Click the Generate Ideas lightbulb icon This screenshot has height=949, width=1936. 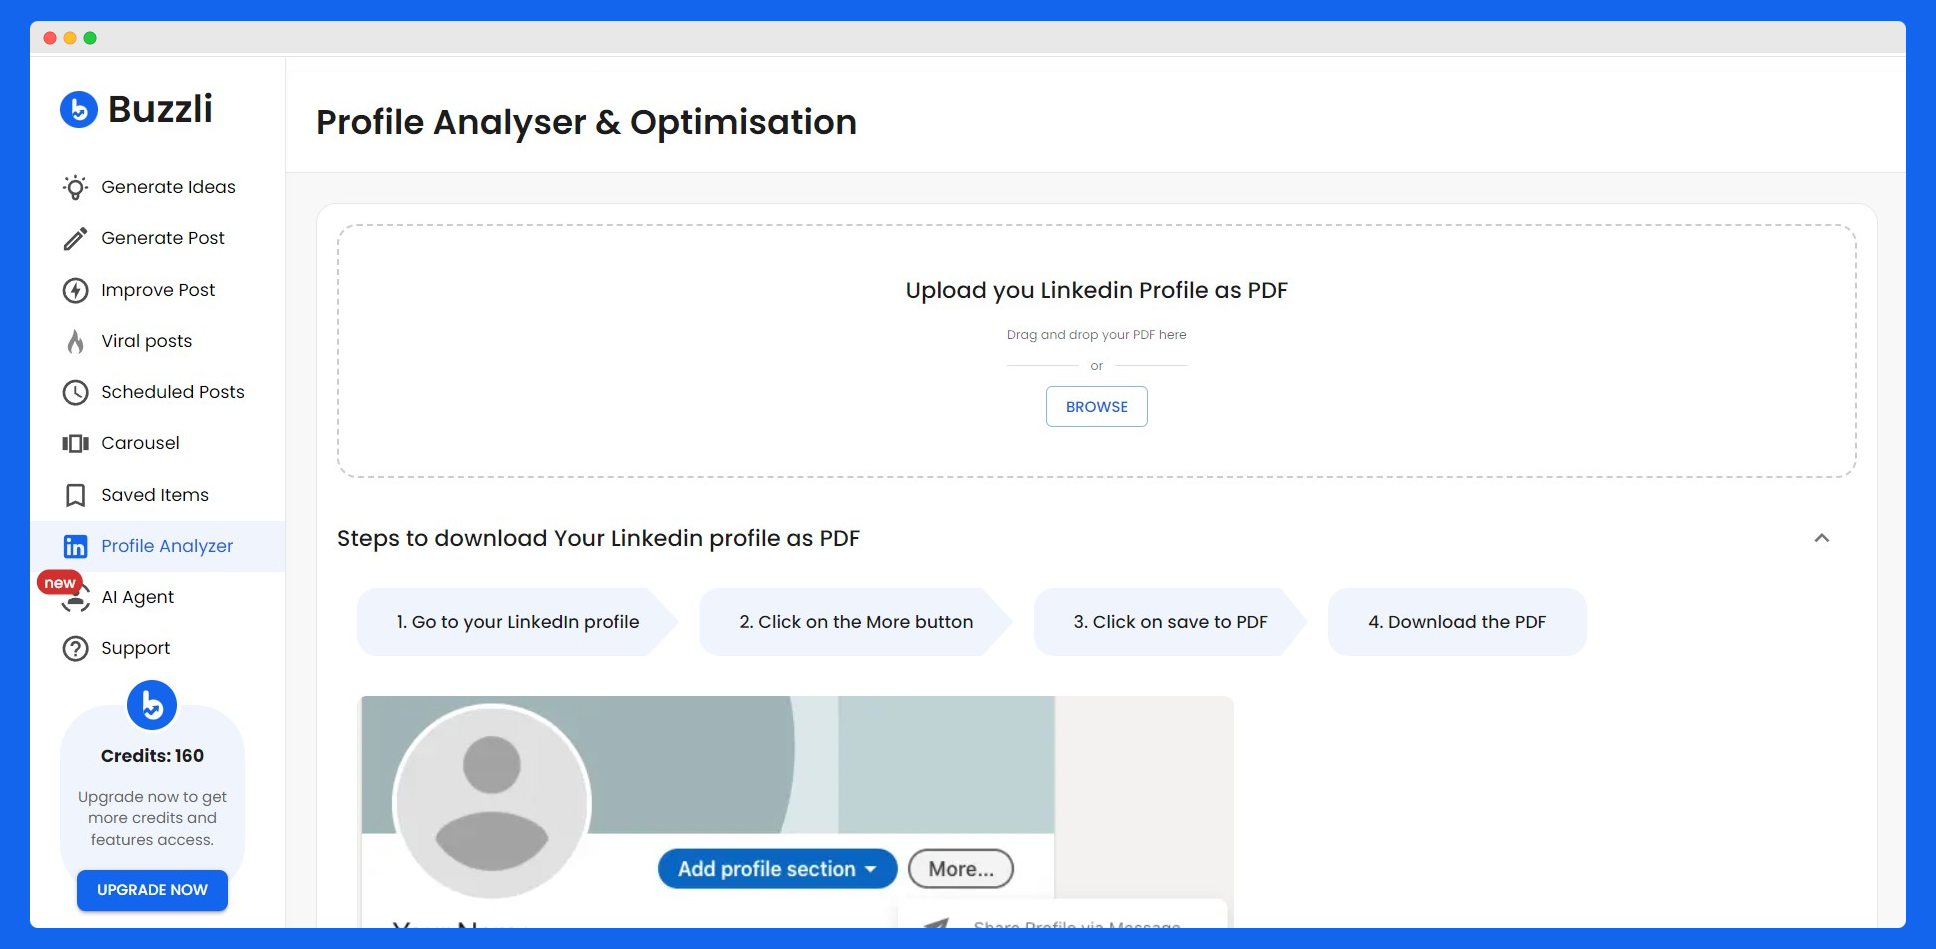(75, 187)
